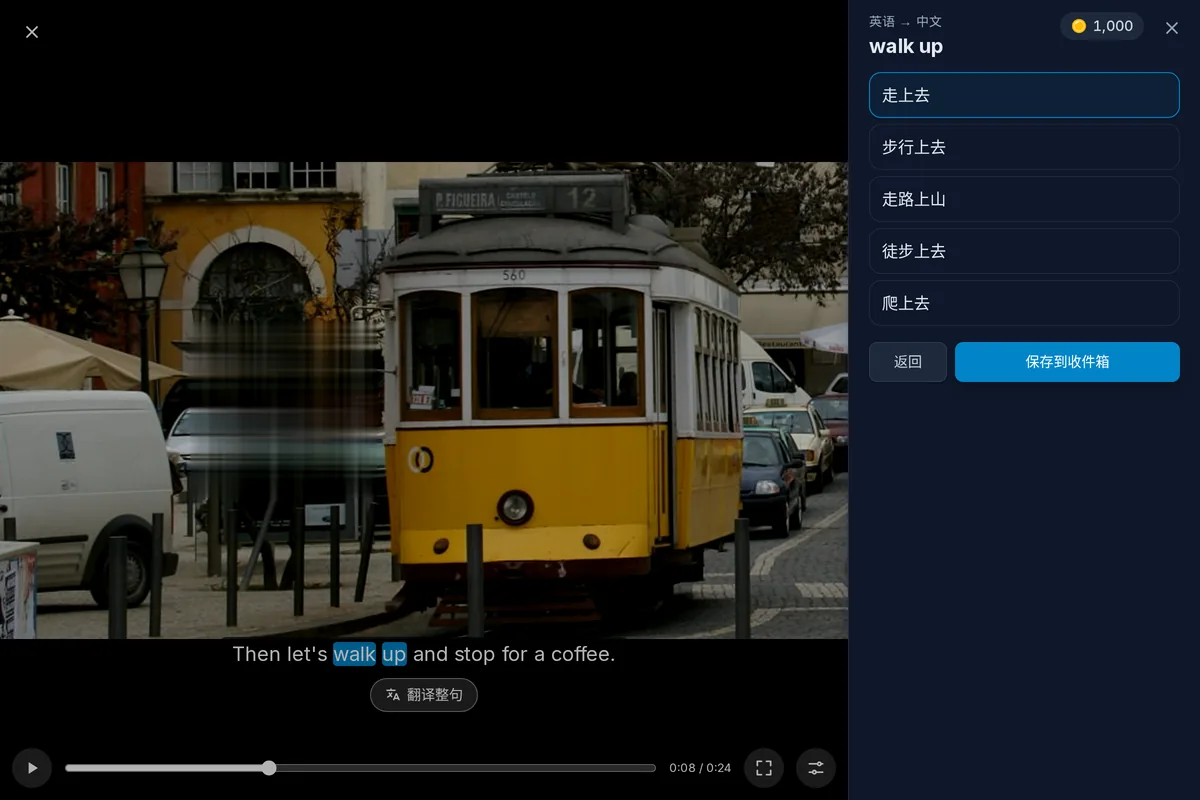Click the word "Then" in the subtitle

point(256,654)
